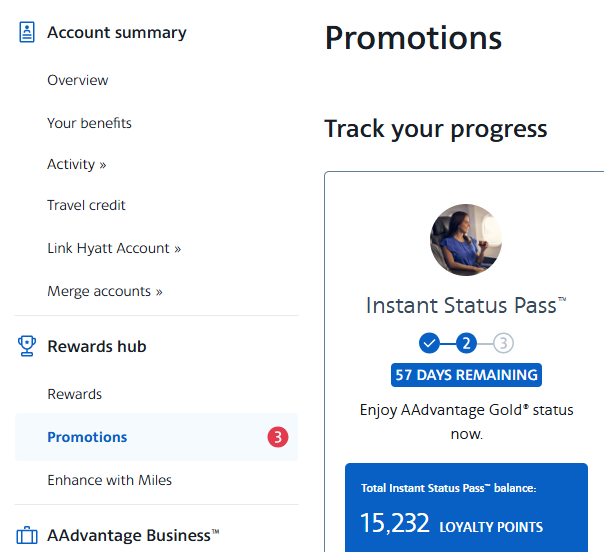Click the woman in airplane seat photo
The height and width of the screenshot is (552, 604).
[x=466, y=240]
